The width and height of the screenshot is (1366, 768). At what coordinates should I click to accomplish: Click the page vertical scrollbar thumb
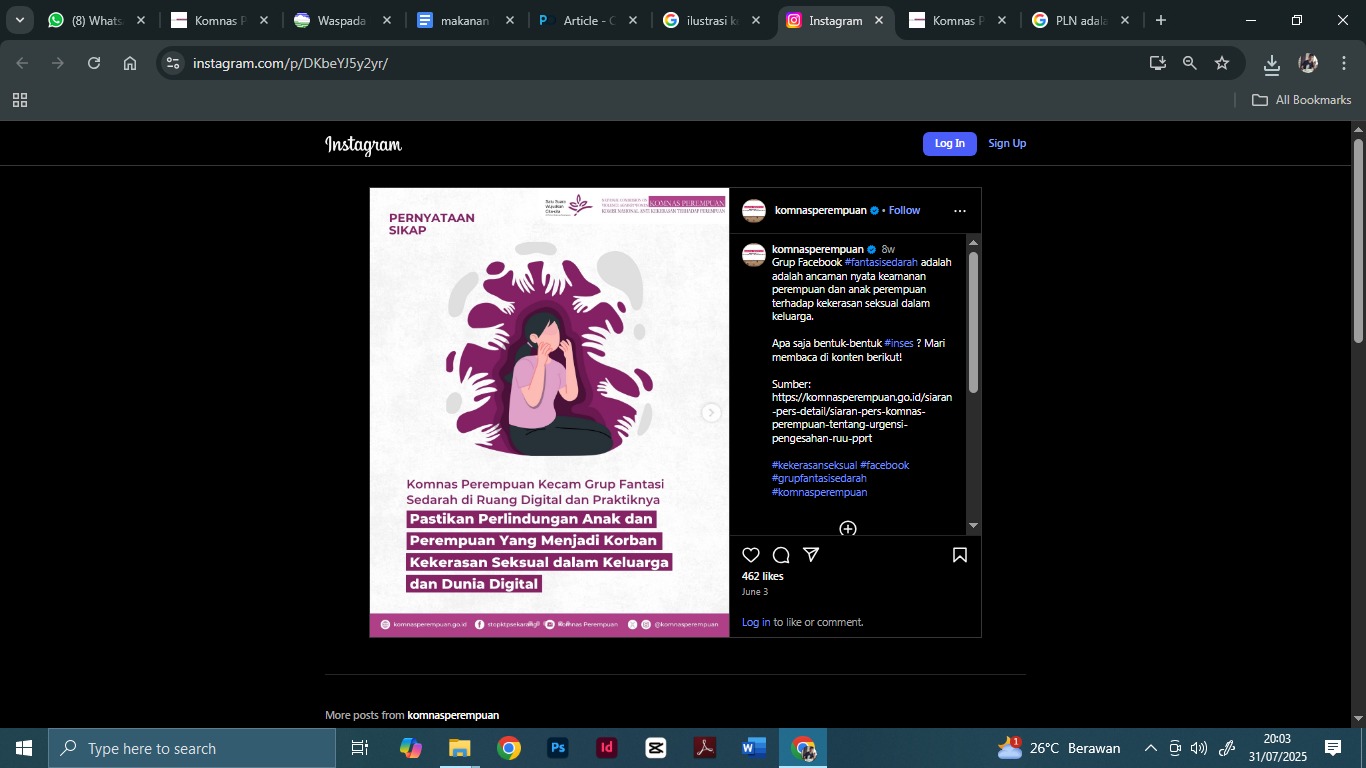1358,241
